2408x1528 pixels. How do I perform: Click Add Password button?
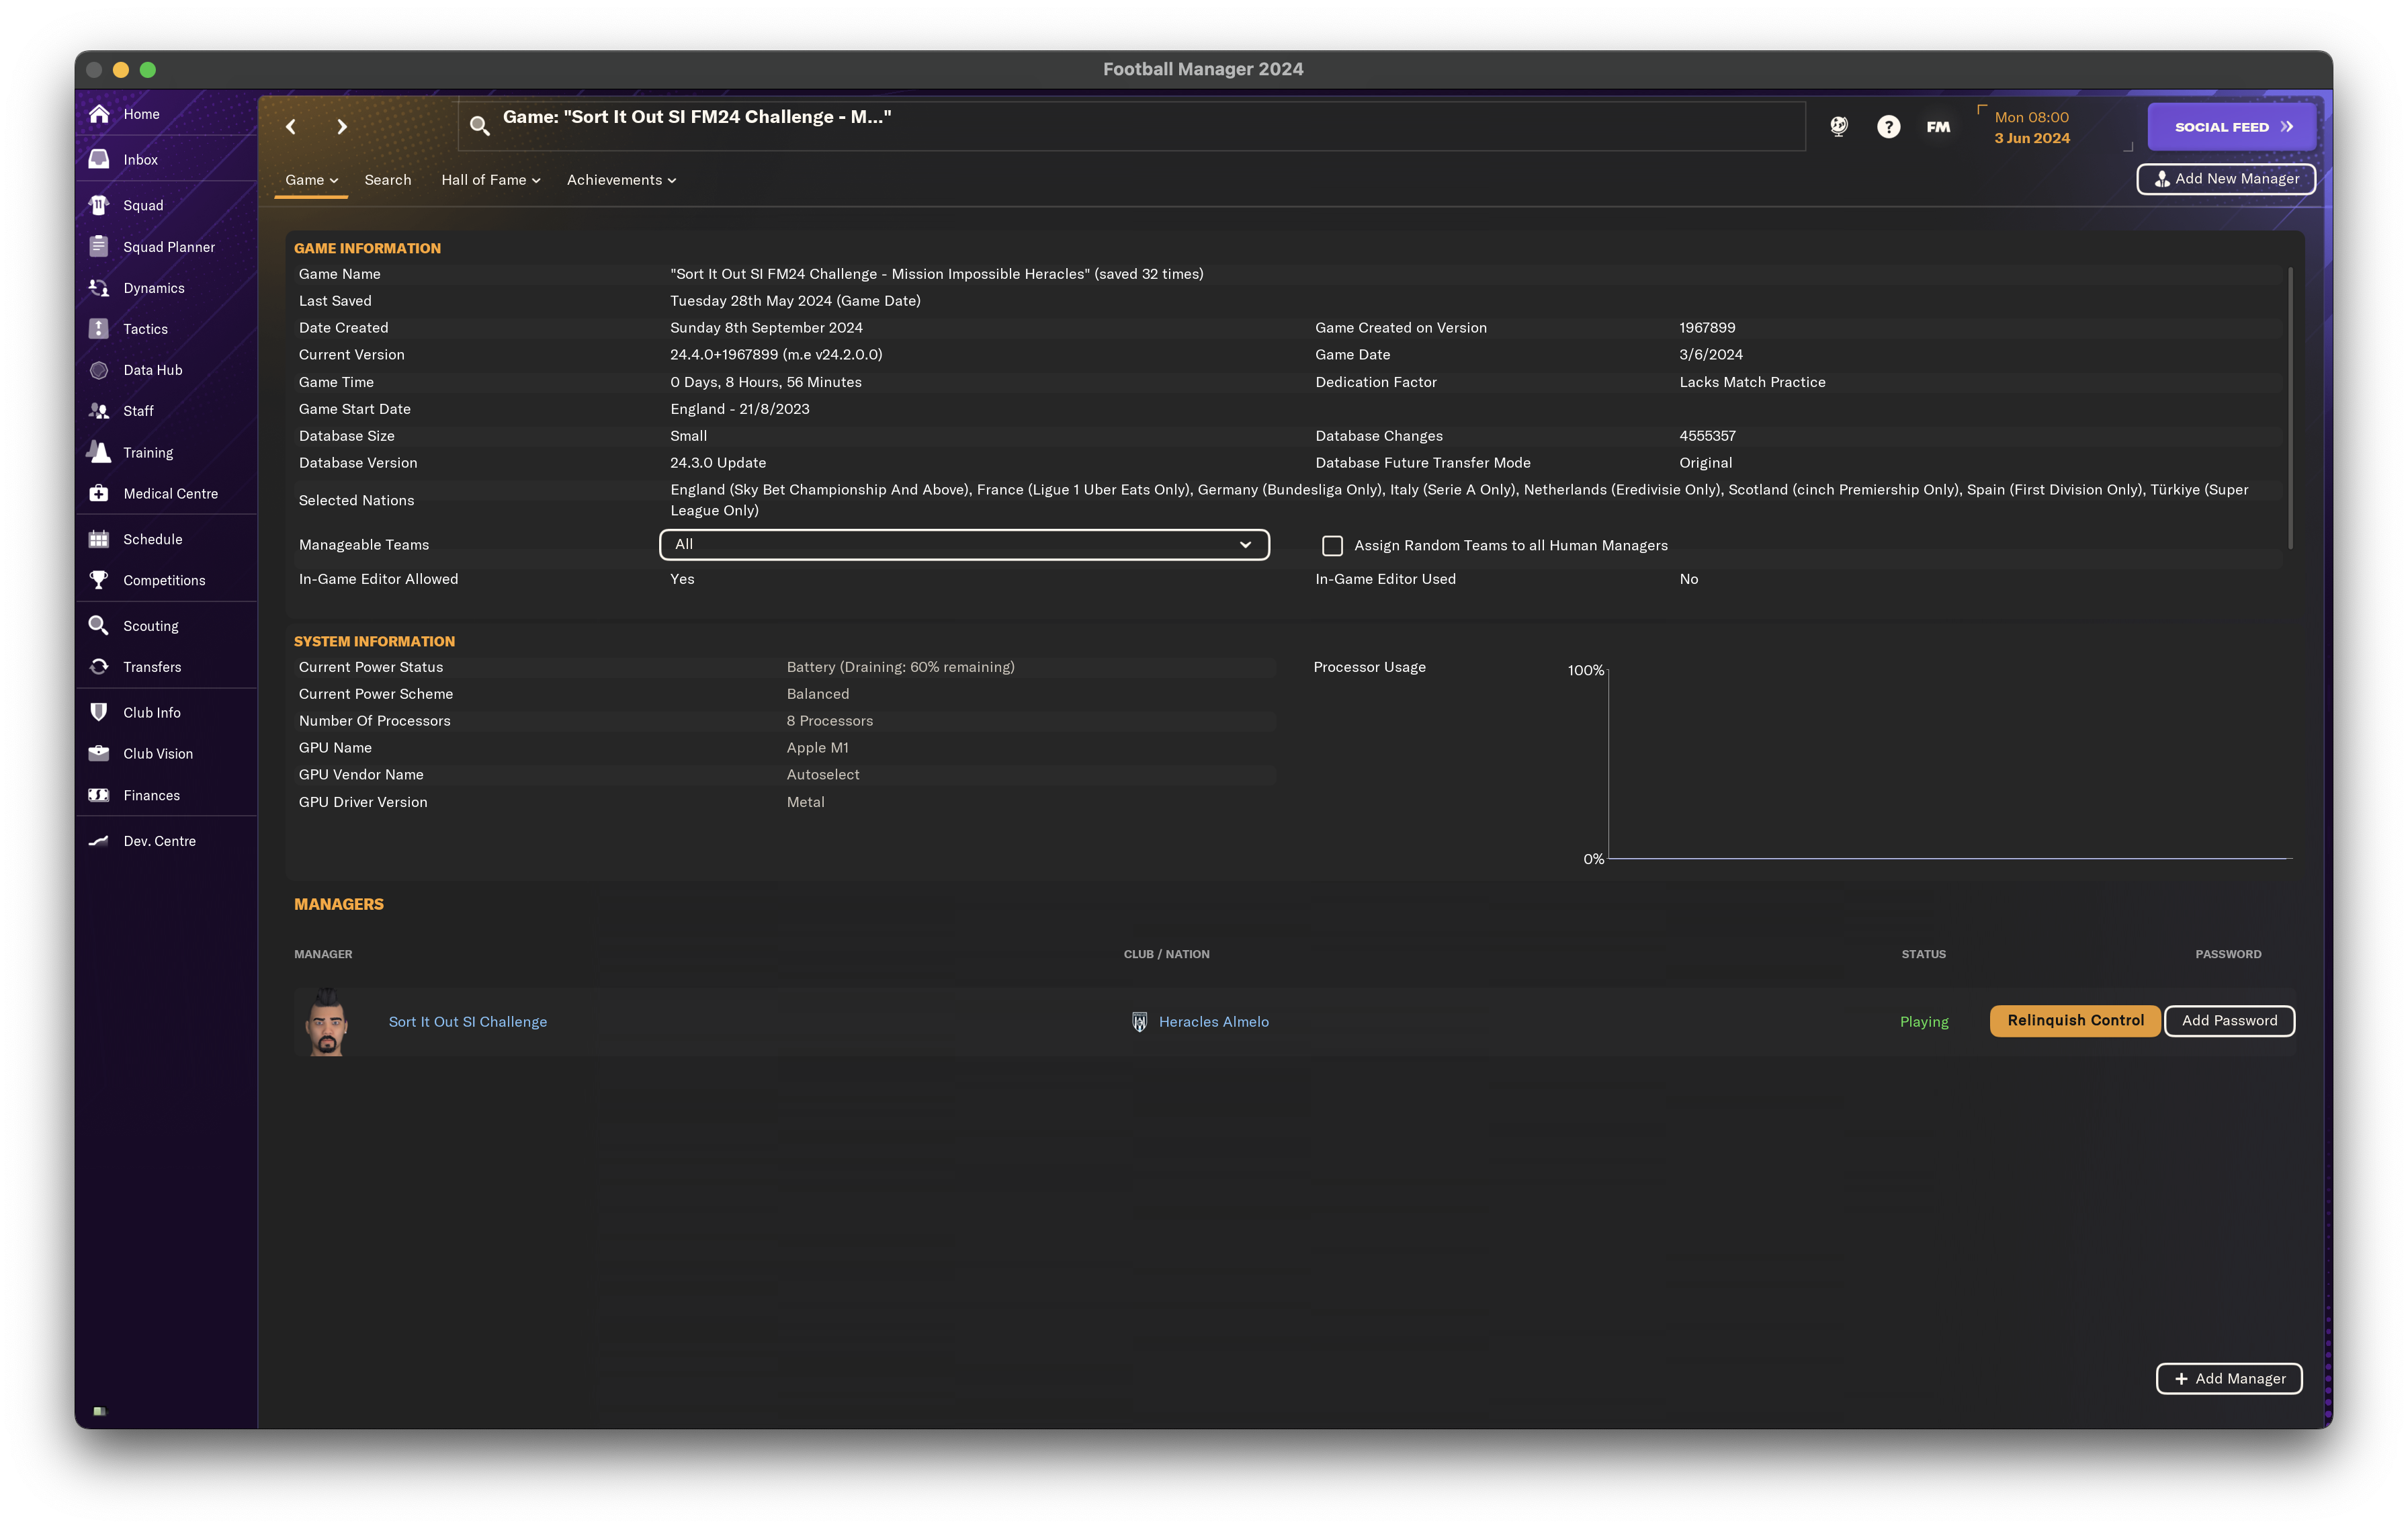pyautogui.click(x=2229, y=1020)
